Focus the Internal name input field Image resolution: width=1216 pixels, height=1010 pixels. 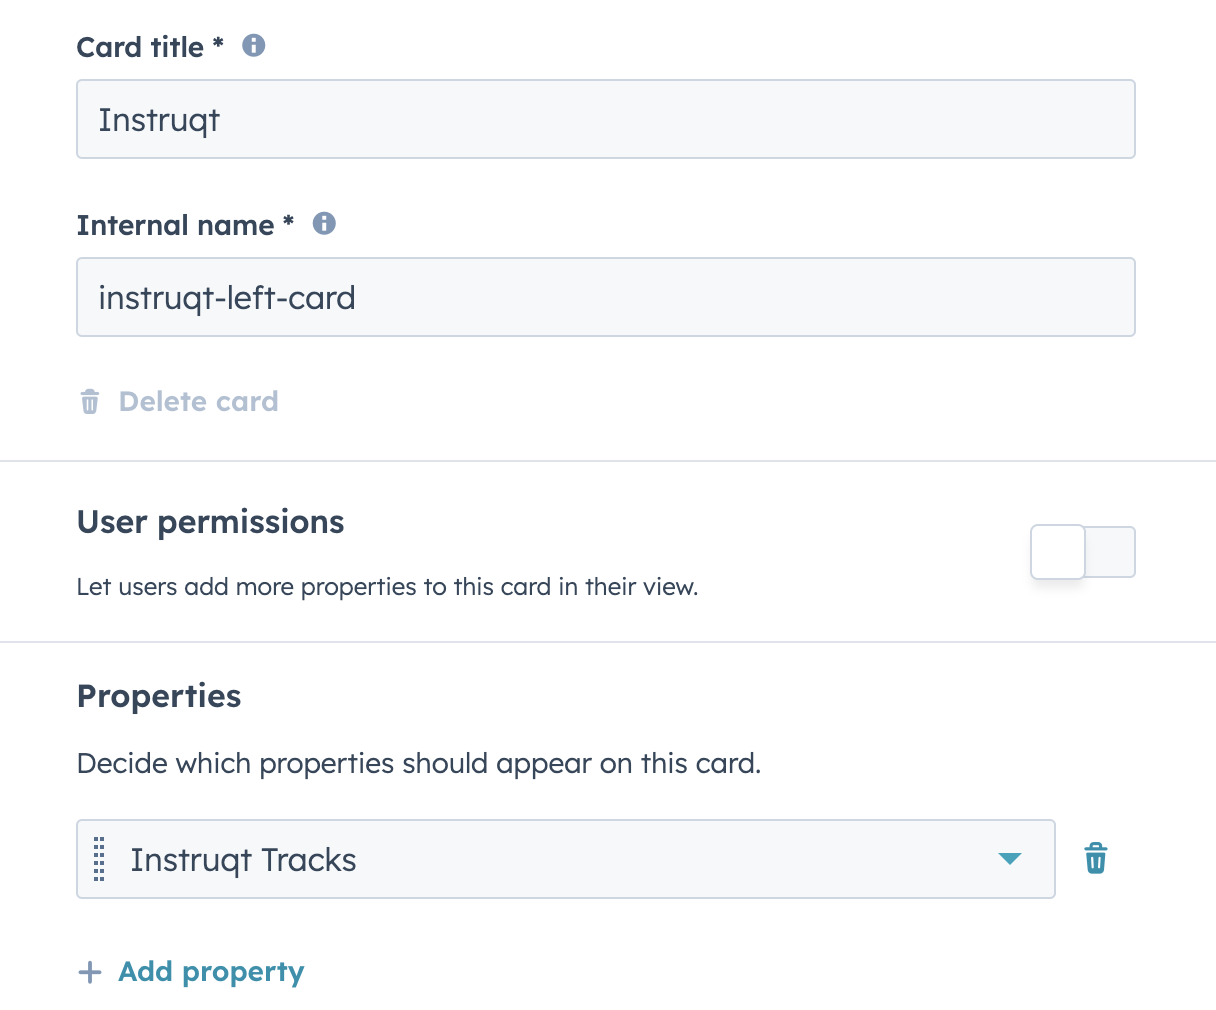pos(605,298)
